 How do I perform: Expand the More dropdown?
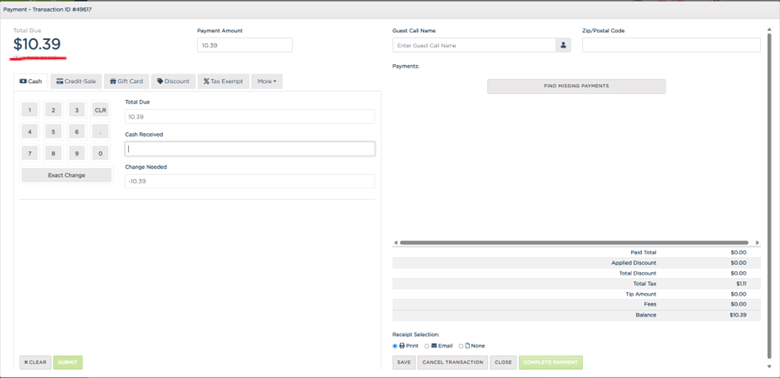tap(267, 81)
